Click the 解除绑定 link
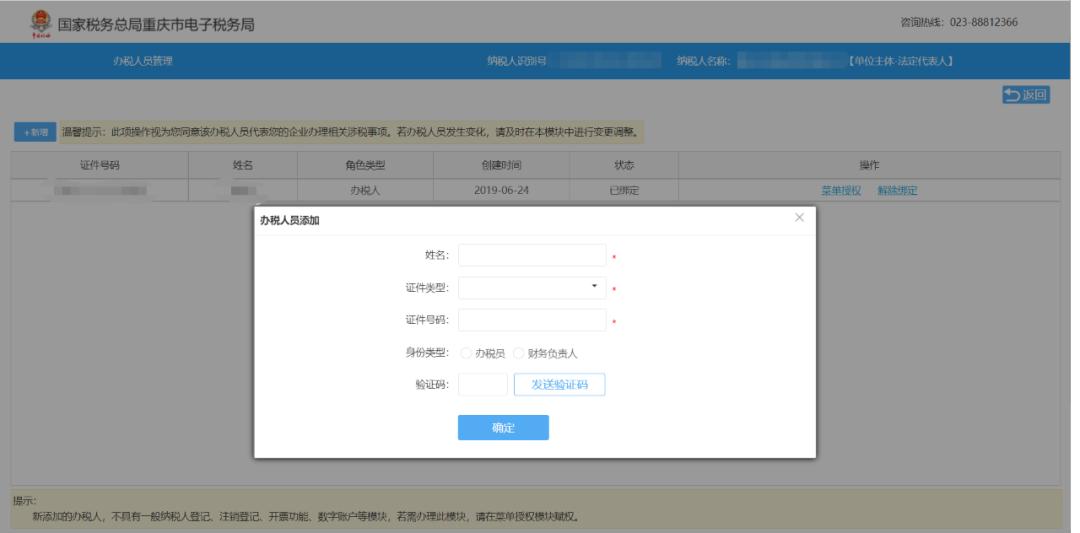This screenshot has height=533, width=1080. [x=897, y=190]
